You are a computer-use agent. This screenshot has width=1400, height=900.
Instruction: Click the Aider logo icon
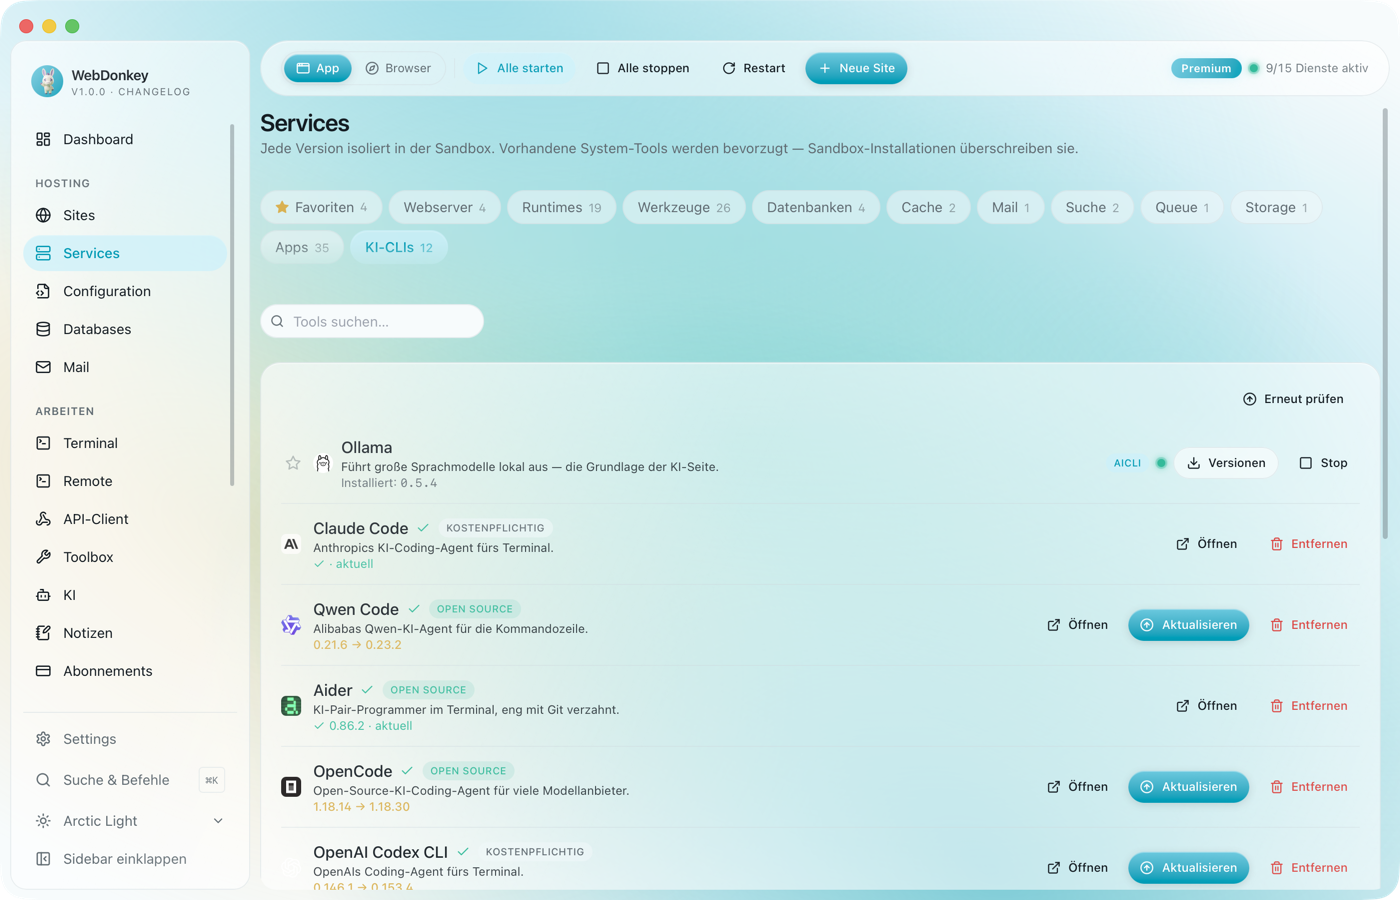tap(291, 706)
